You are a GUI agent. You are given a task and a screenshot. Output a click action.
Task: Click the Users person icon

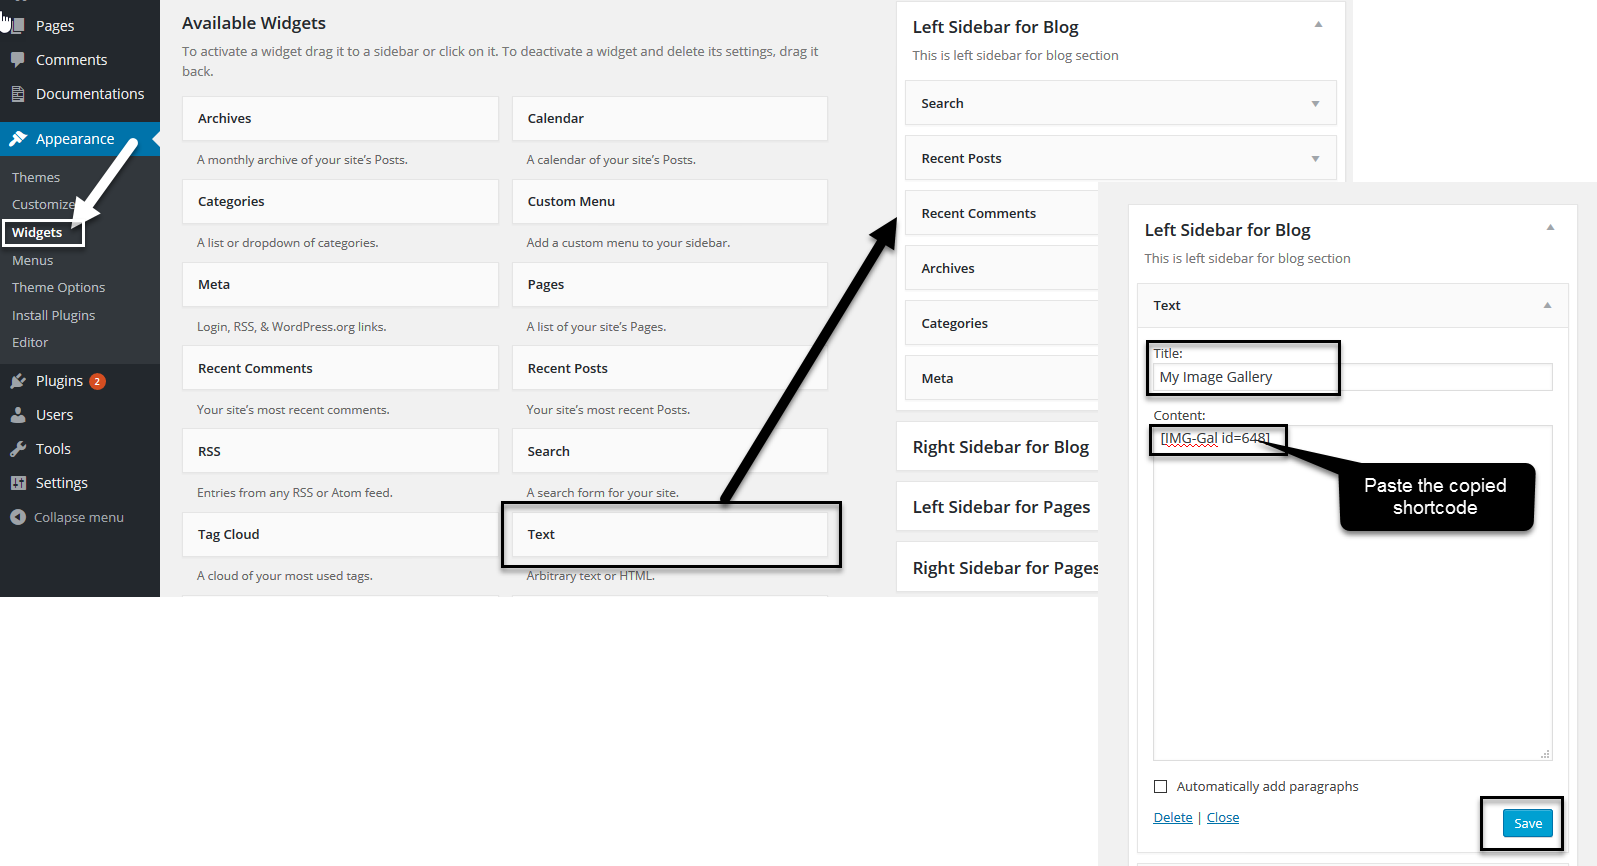pos(18,415)
